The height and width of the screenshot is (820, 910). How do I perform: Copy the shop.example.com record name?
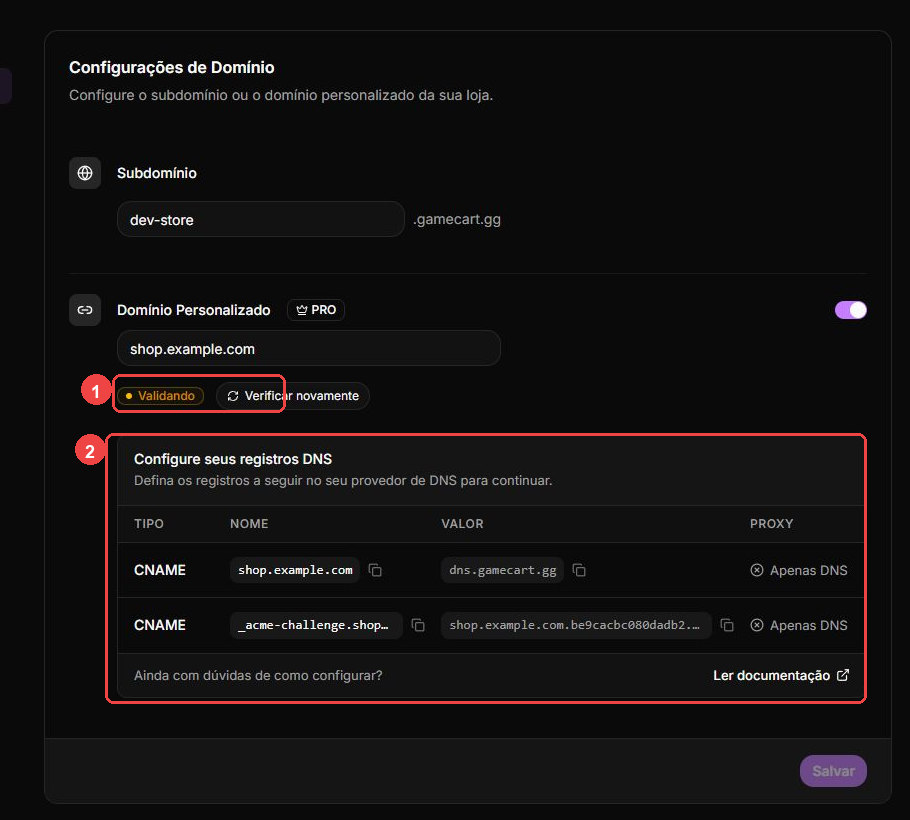375,570
